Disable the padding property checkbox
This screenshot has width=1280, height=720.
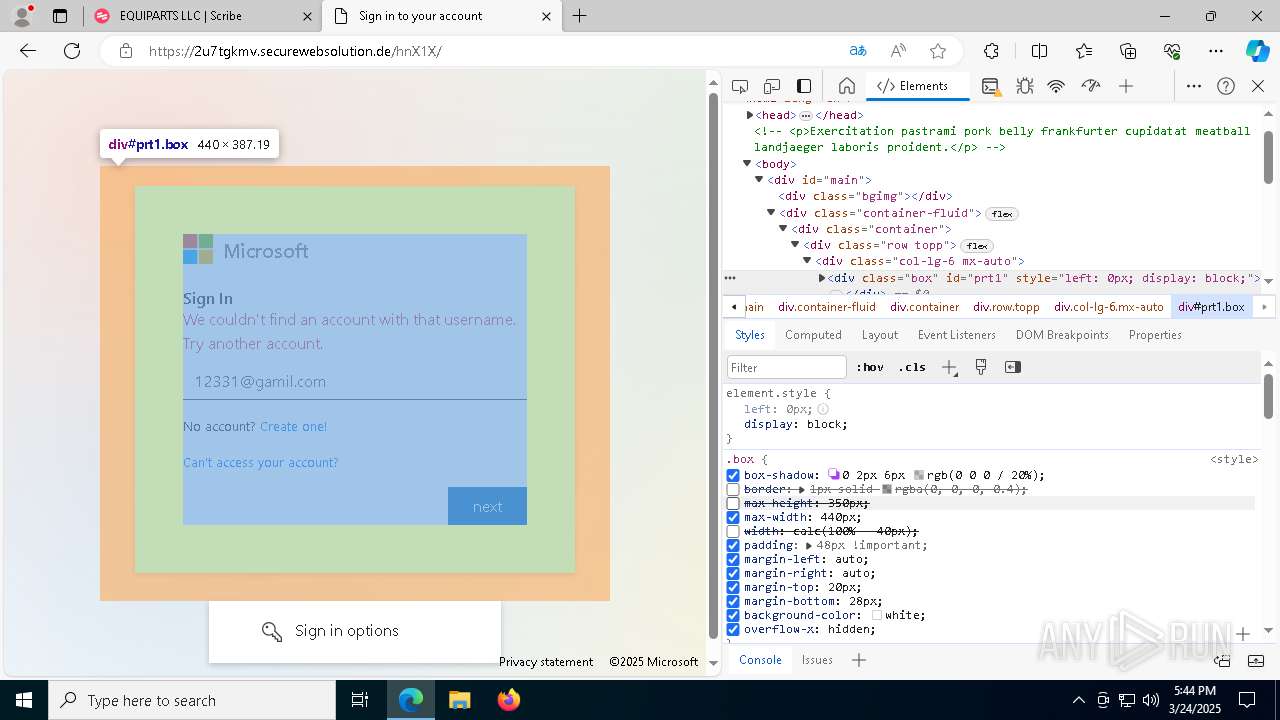(x=733, y=546)
